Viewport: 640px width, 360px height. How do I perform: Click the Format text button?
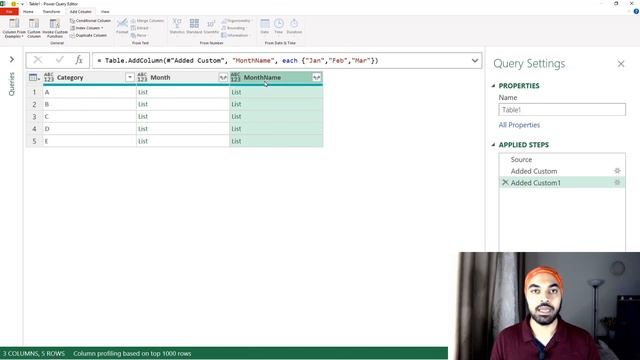click(122, 27)
